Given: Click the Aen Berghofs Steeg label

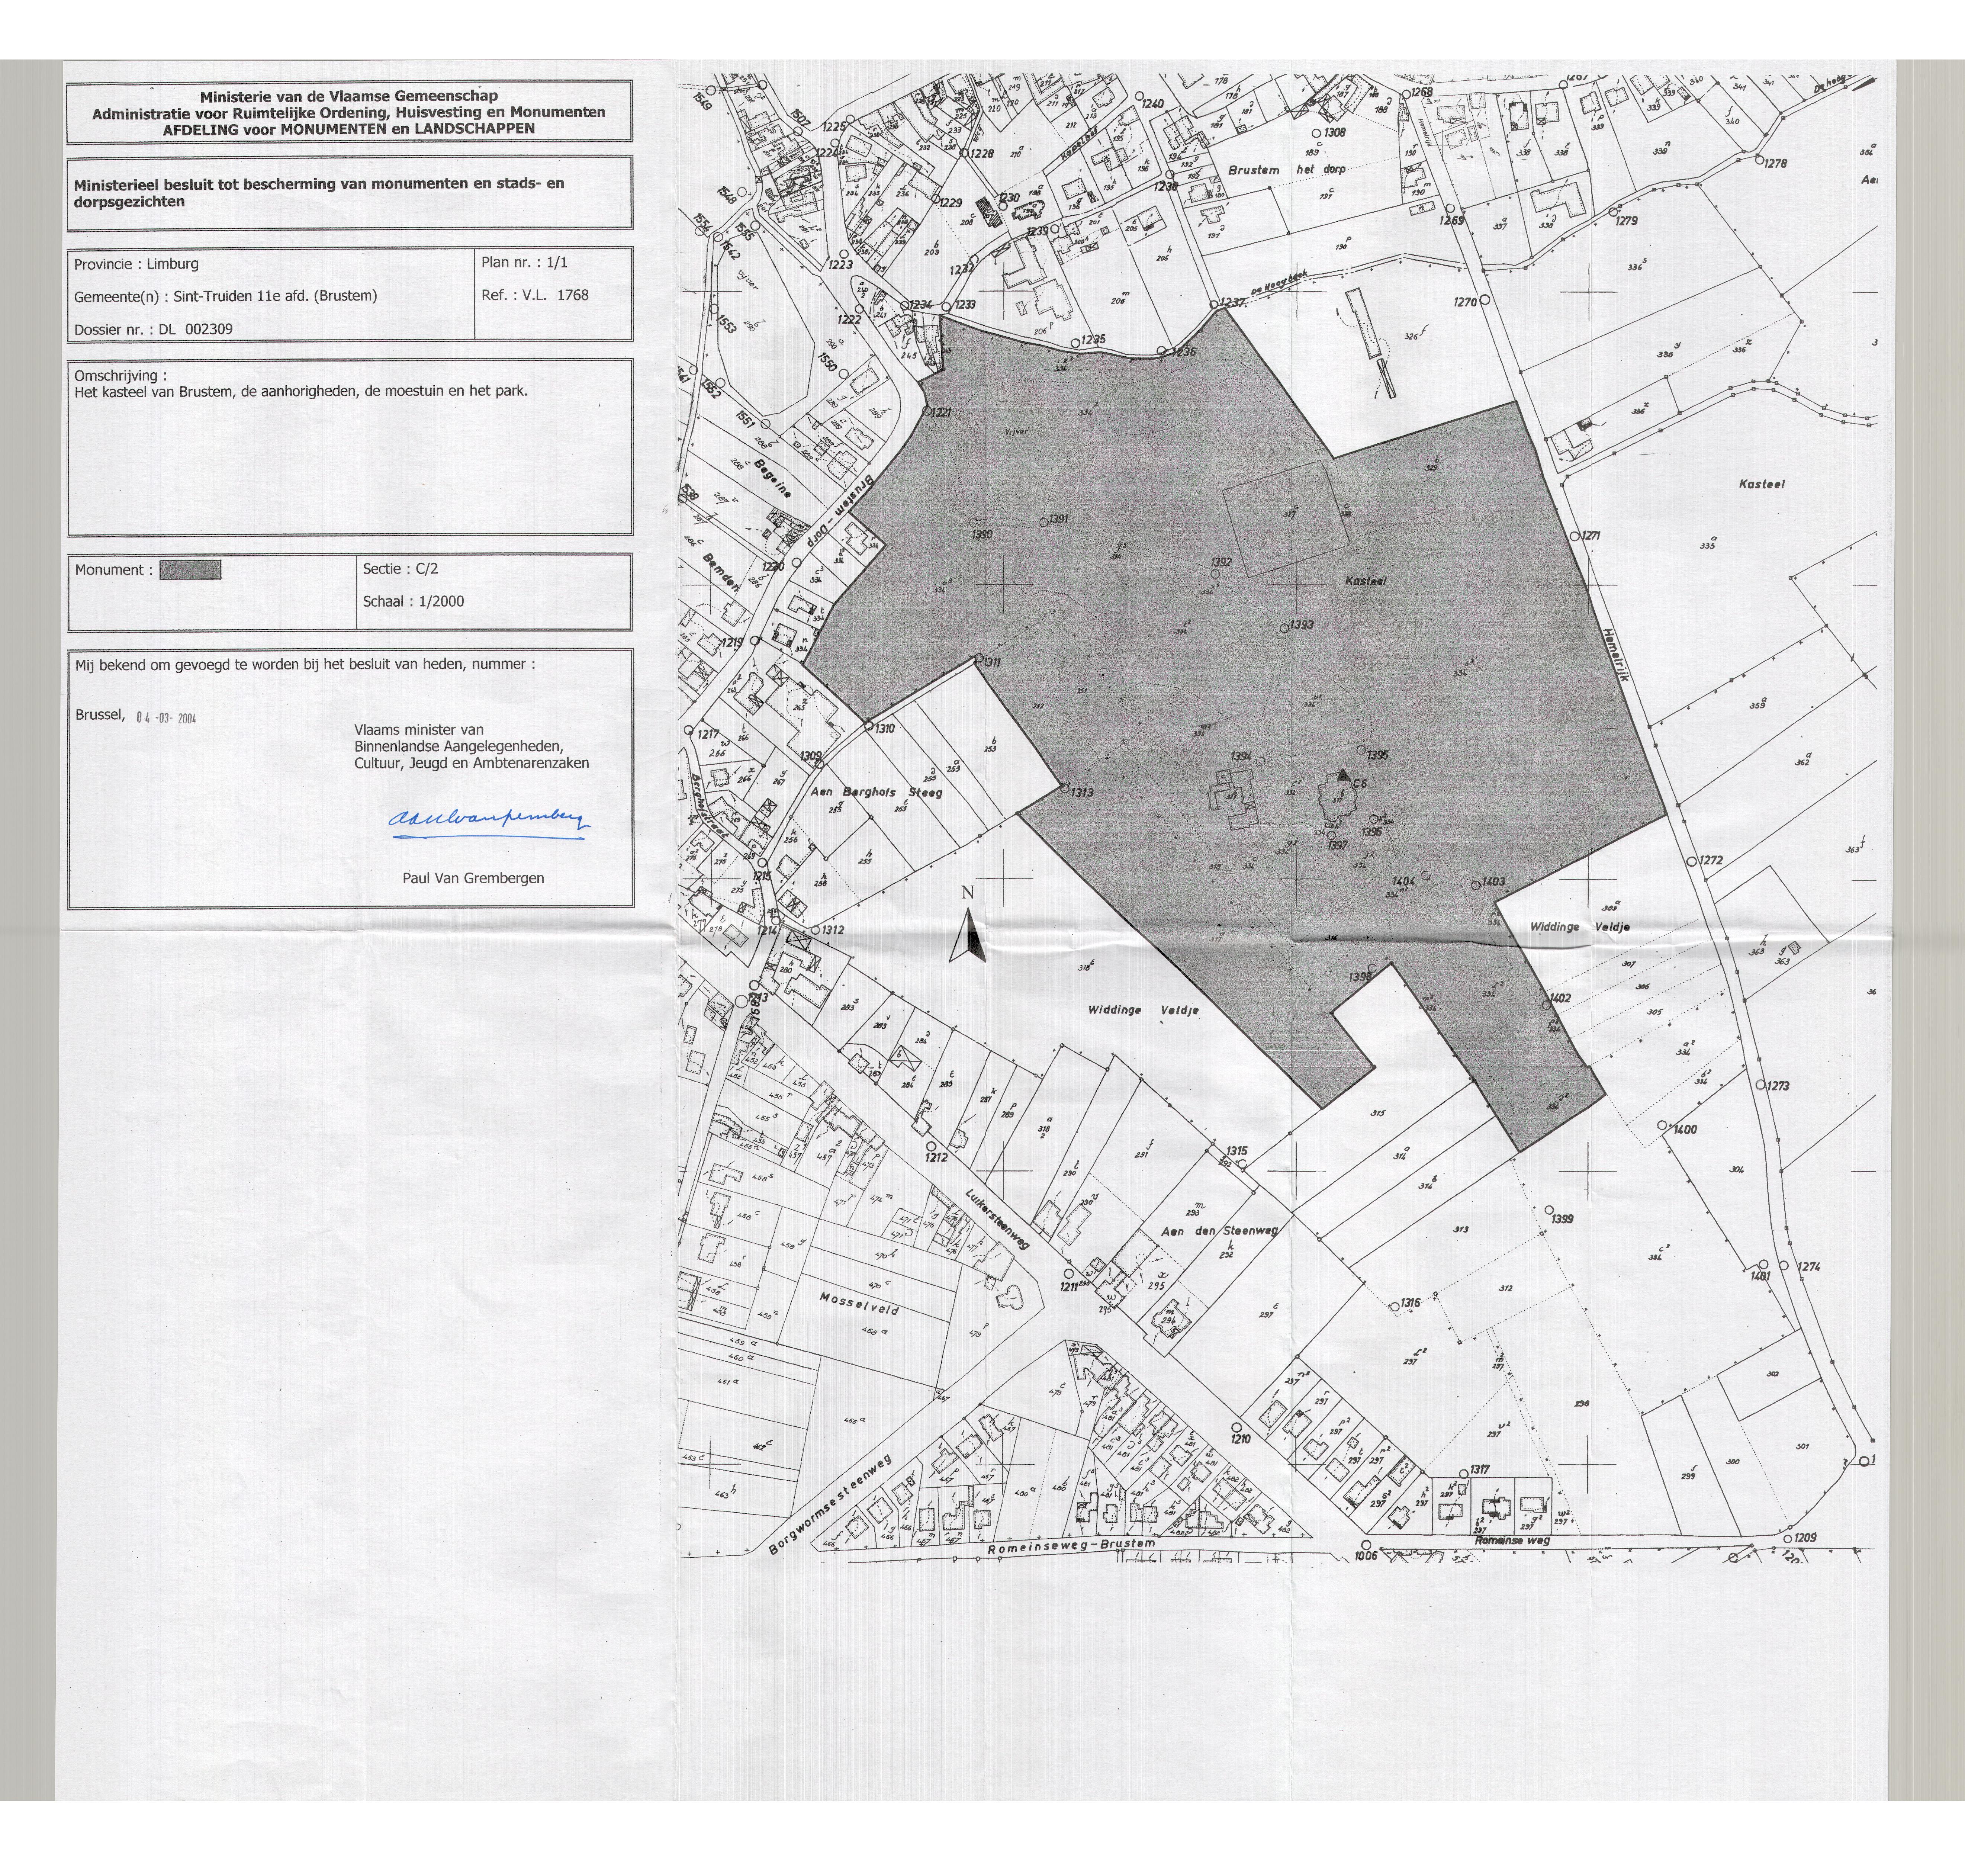Looking at the screenshot, I should click(x=877, y=791).
